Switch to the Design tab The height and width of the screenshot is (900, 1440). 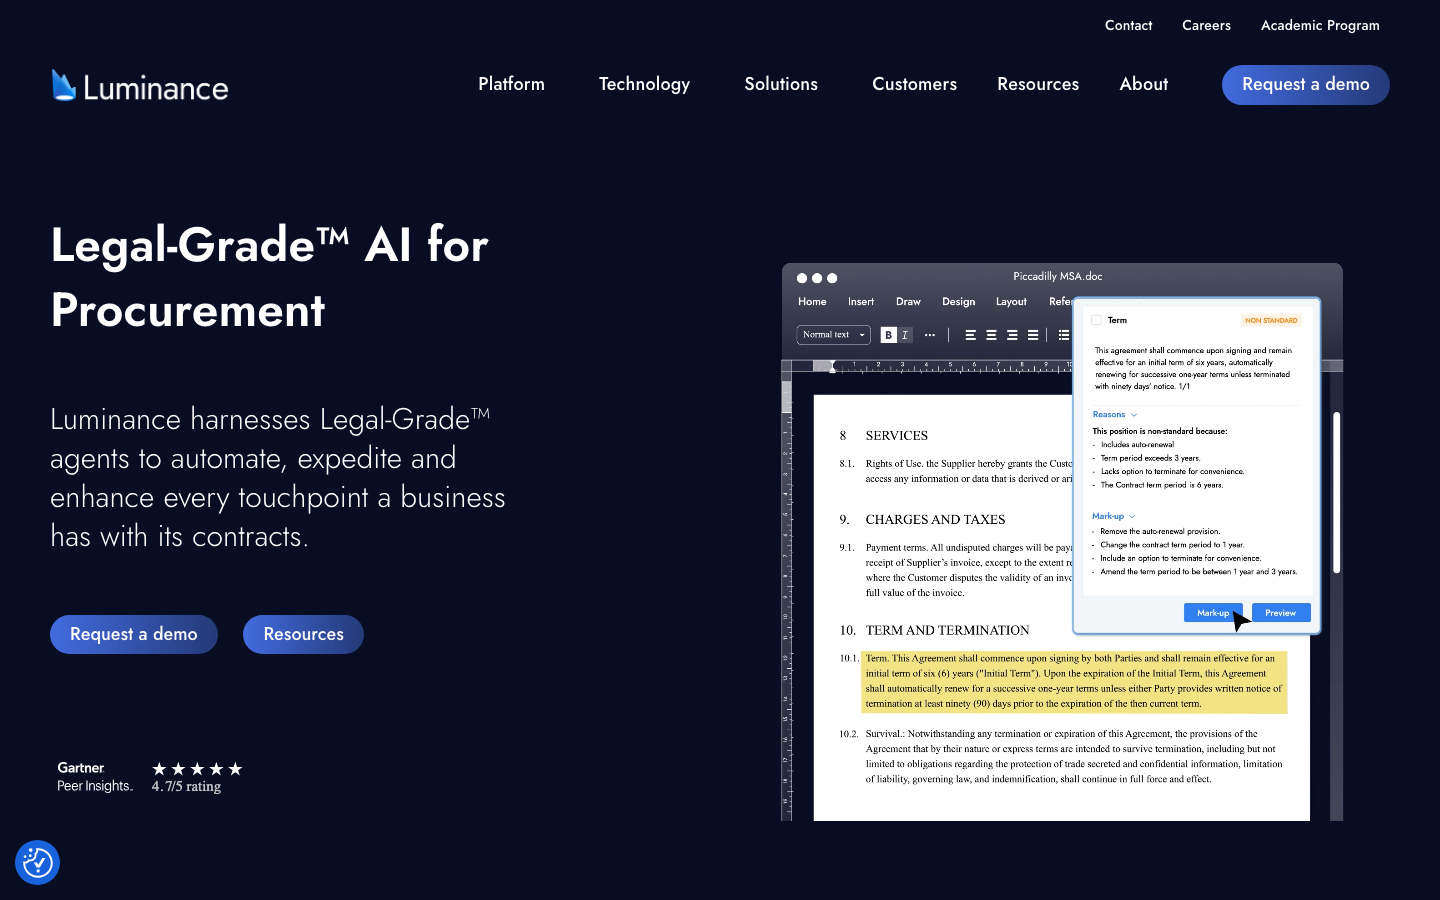pos(958,301)
